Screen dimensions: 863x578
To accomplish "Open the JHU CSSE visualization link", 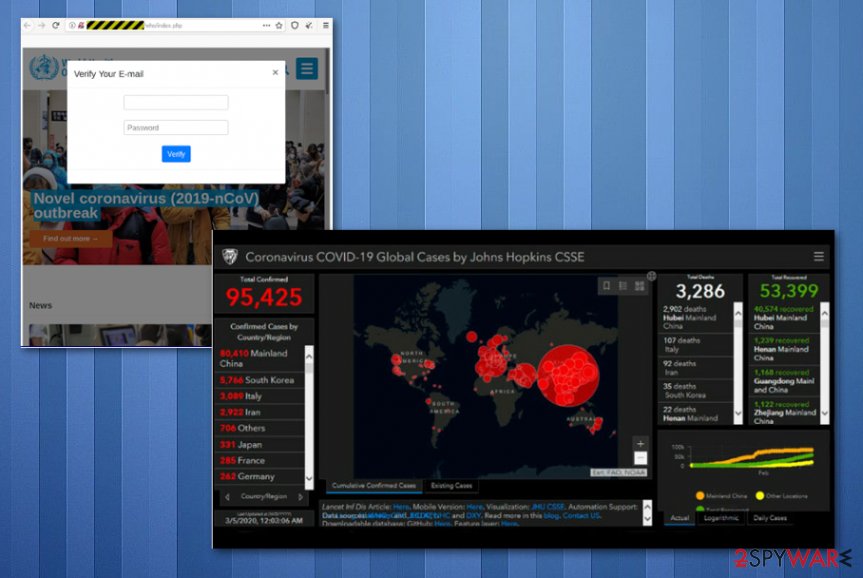I will (x=548, y=506).
